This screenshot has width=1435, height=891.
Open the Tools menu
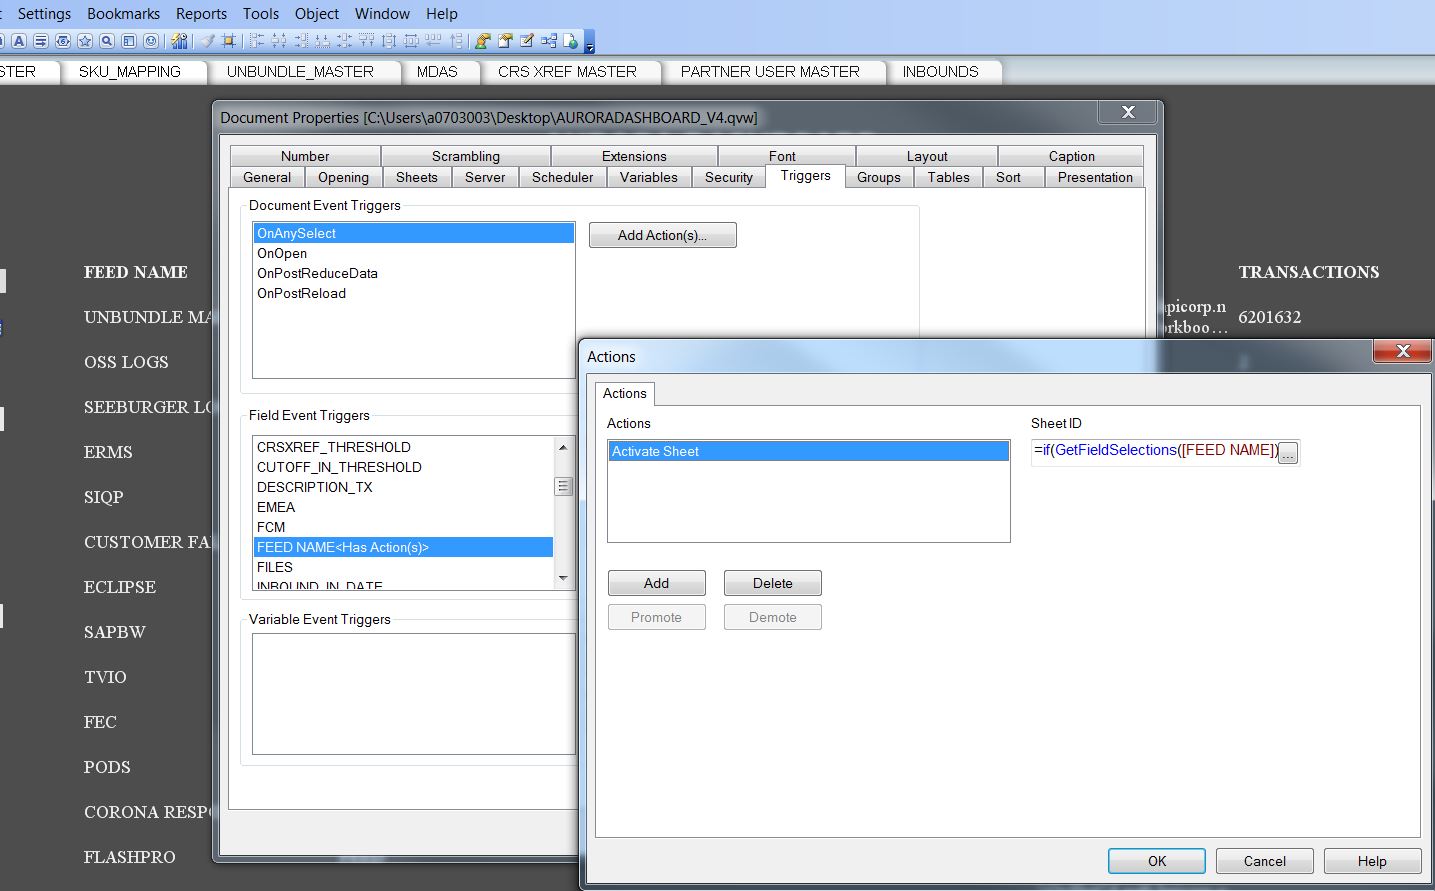260,14
